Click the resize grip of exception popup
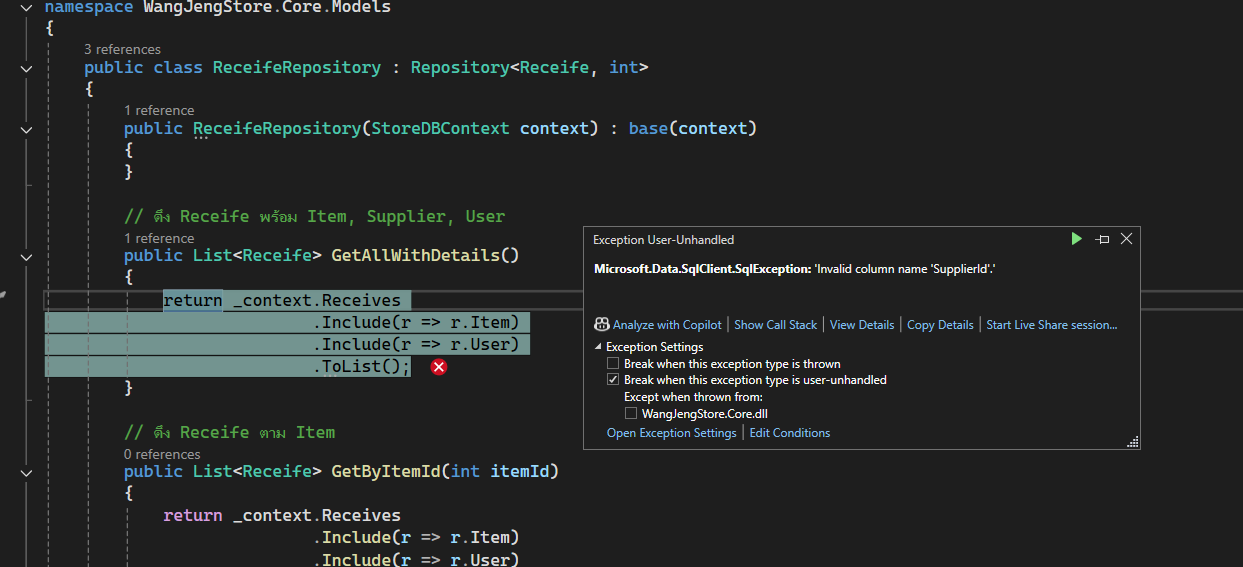Image resolution: width=1243 pixels, height=567 pixels. click(1132, 441)
